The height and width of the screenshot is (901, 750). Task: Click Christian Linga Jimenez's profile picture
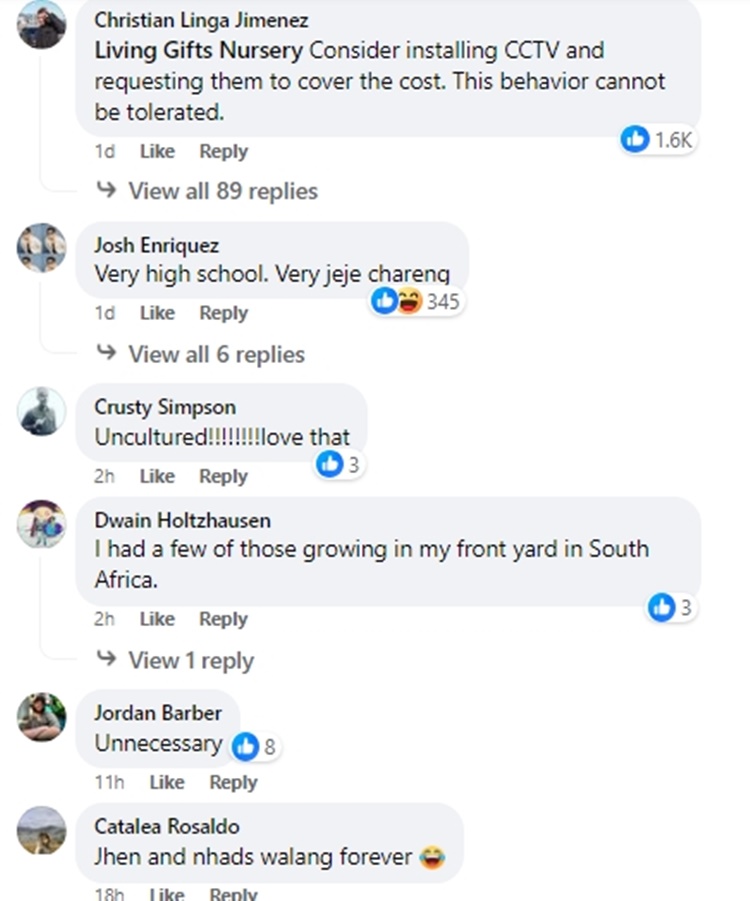coord(42,24)
